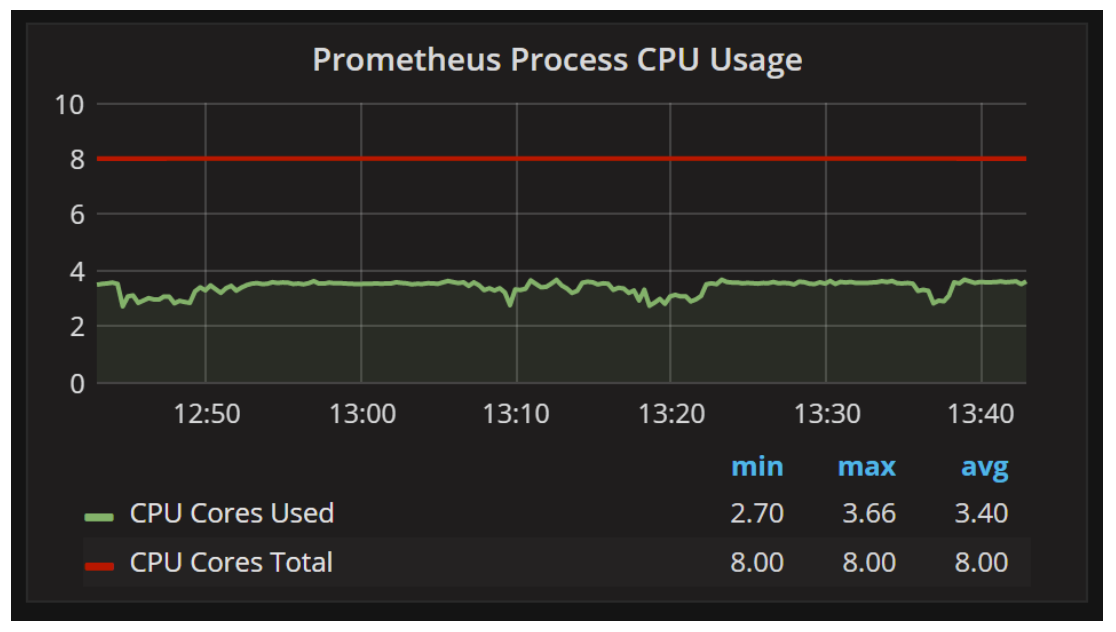1116x632 pixels.
Task: Click the 13:00 time label on x-axis
Action: [361, 414]
